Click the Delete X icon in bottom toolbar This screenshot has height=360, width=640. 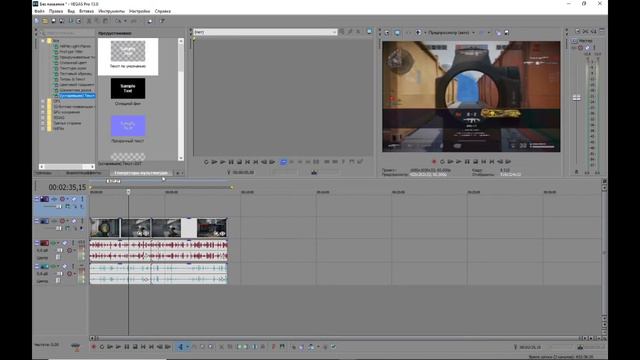pyautogui.click(x=221, y=347)
